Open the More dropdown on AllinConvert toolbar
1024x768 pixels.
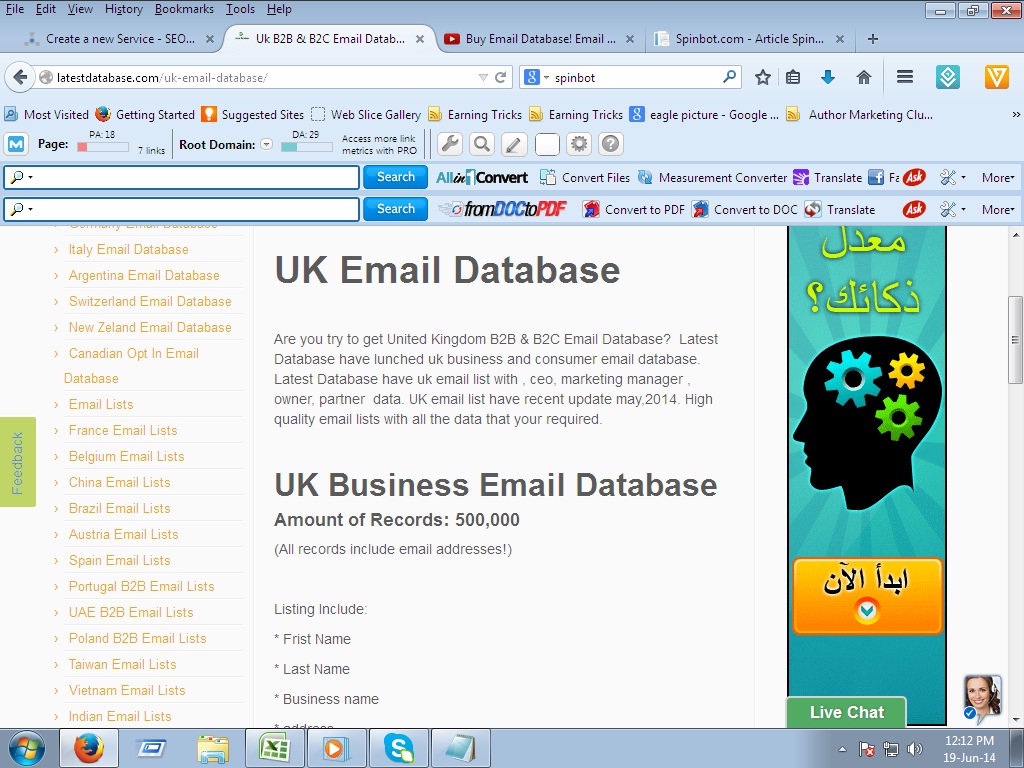coord(997,178)
